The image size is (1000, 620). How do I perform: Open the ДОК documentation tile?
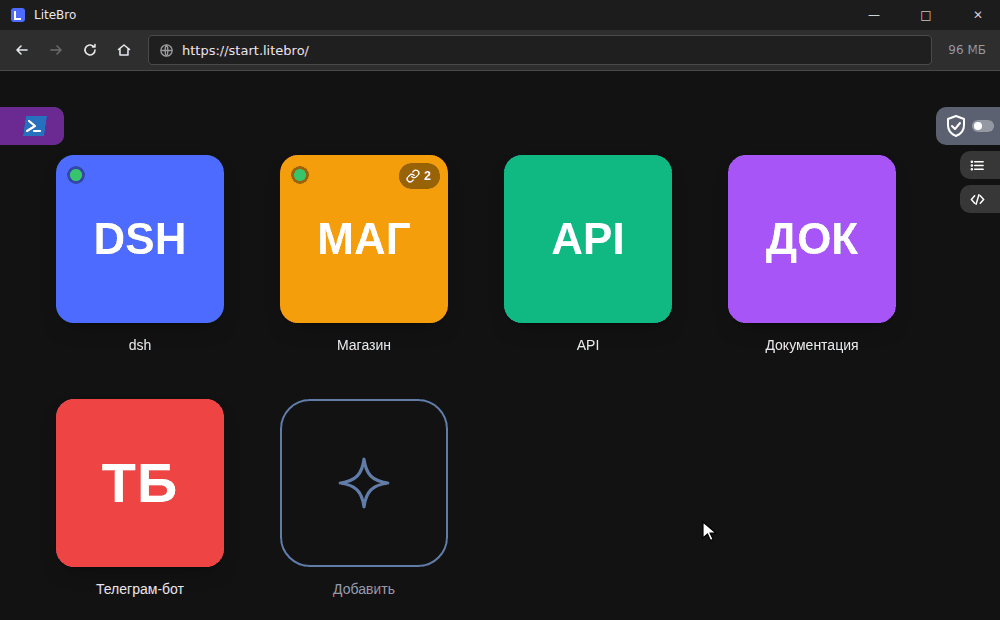(x=812, y=239)
